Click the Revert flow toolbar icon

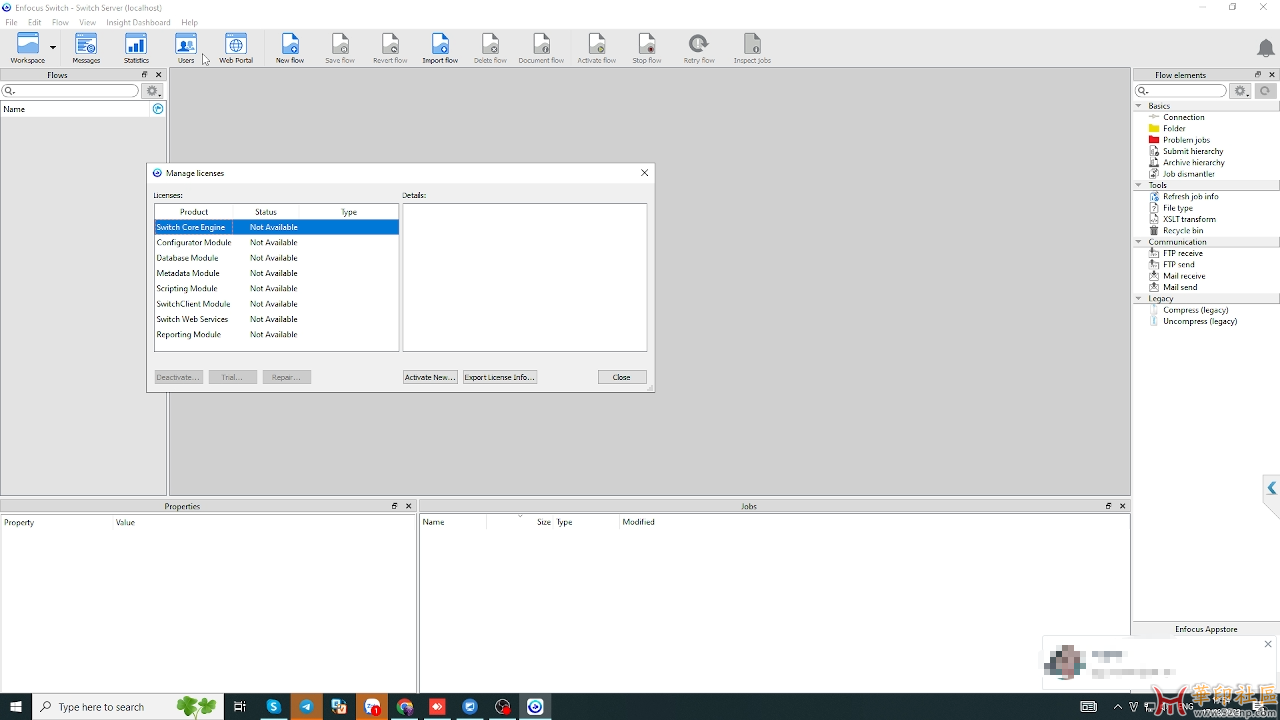(x=390, y=48)
